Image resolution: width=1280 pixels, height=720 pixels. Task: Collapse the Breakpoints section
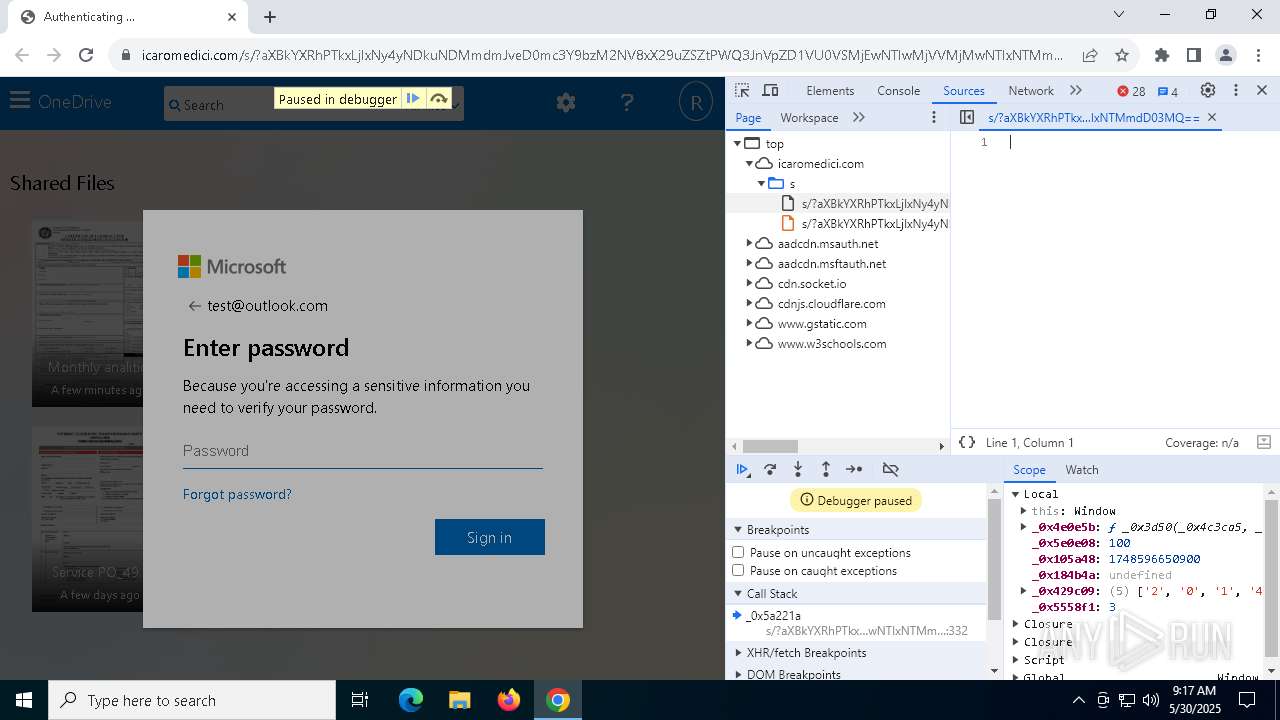(x=738, y=529)
